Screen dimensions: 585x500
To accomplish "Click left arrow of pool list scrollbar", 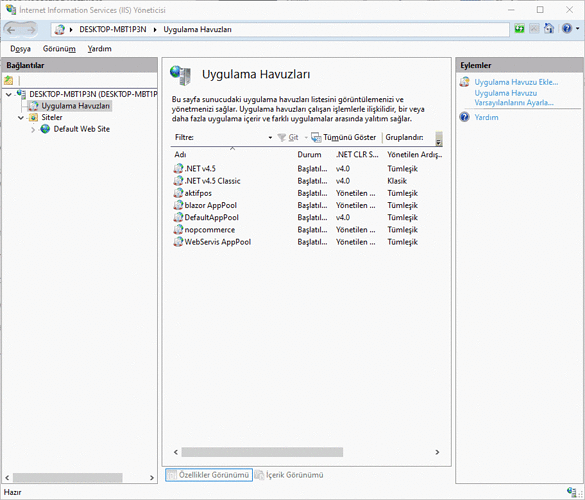I will point(176,452).
